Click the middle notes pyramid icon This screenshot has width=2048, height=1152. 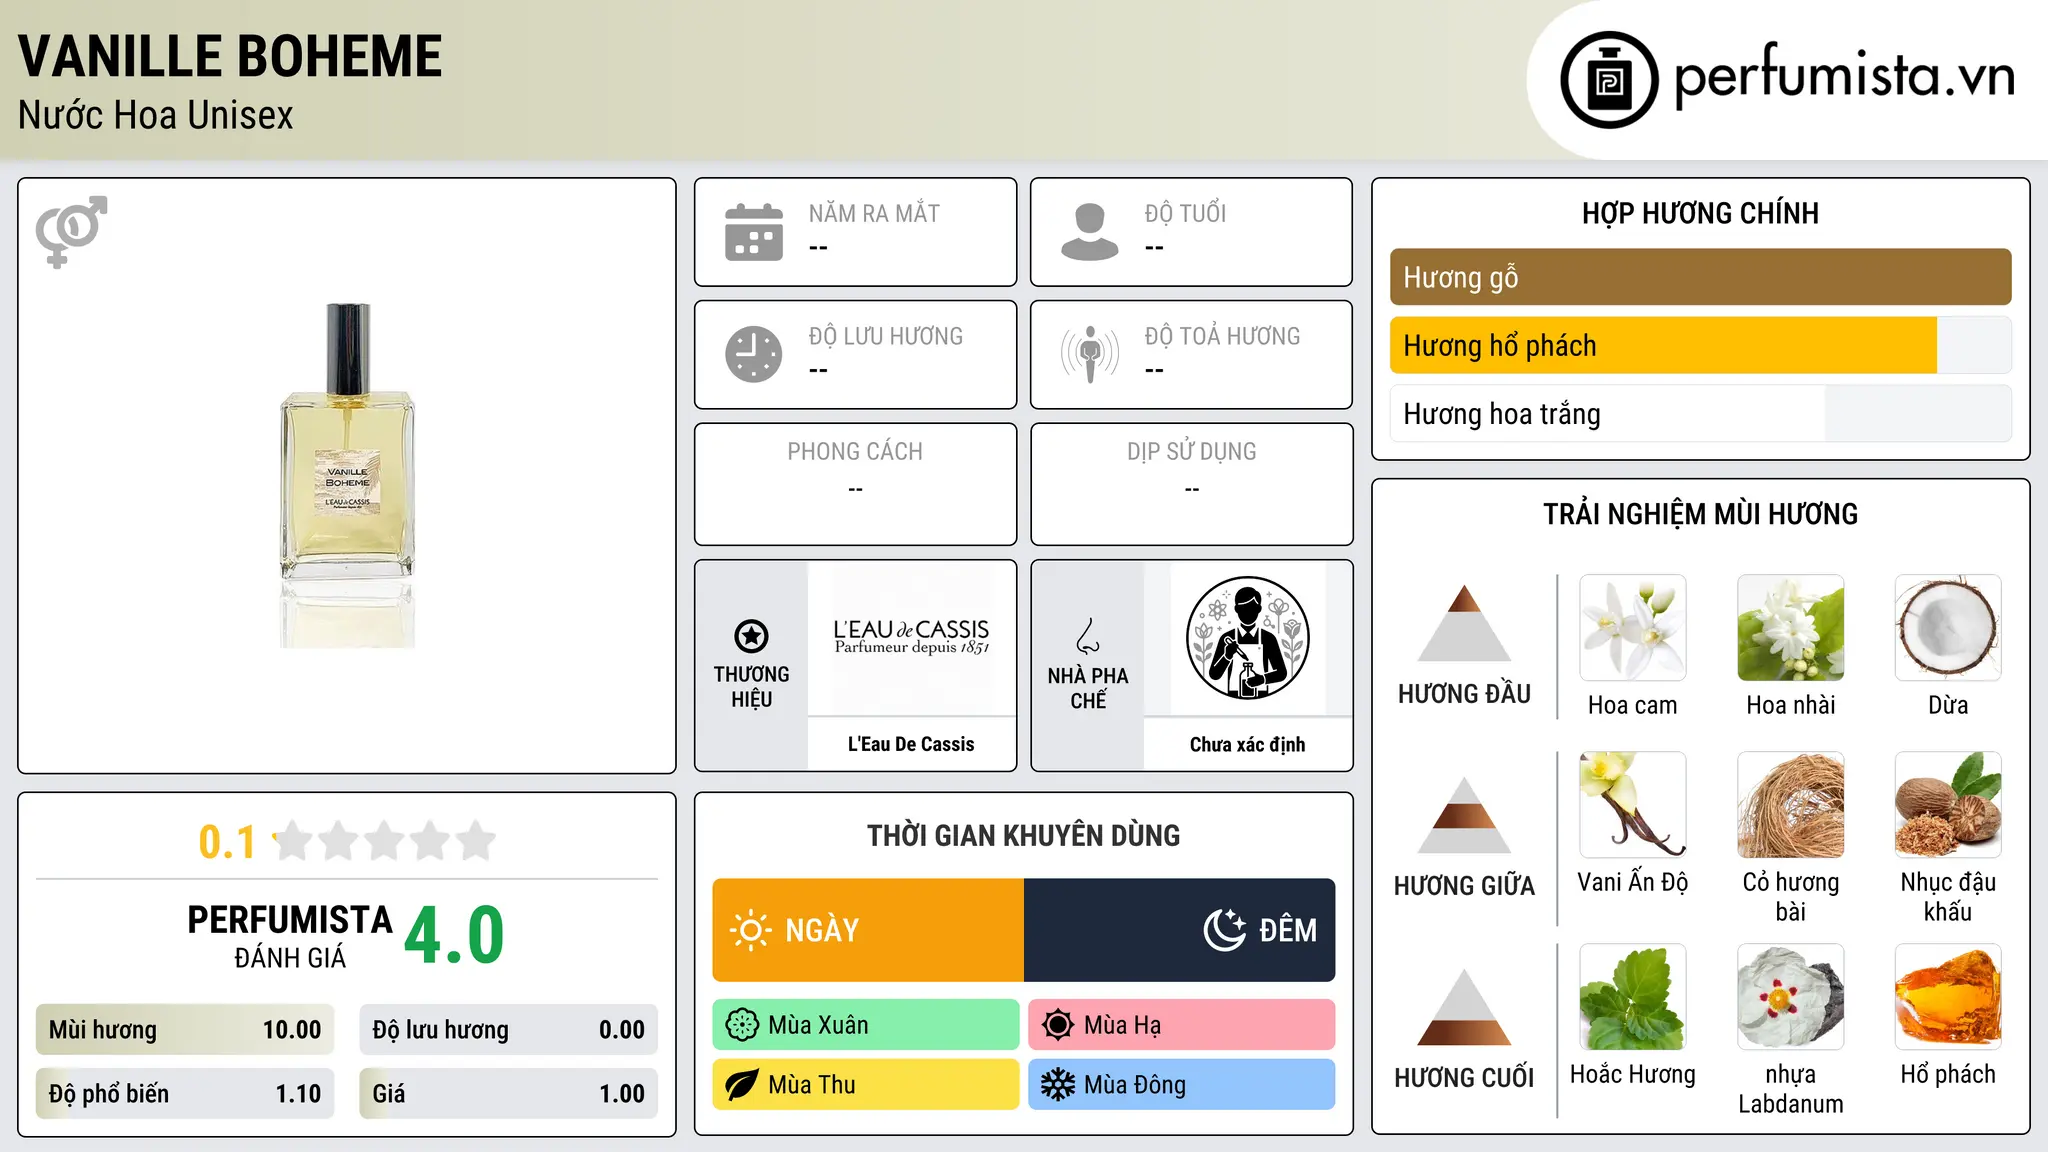point(1464,815)
